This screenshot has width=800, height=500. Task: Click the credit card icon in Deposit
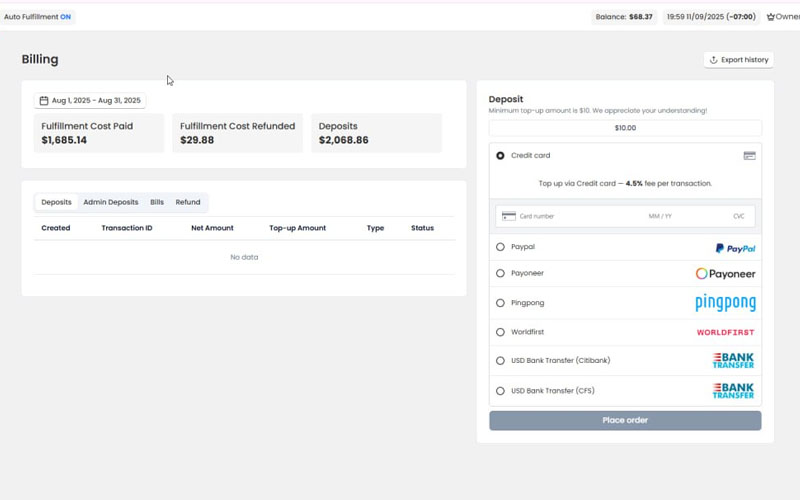point(749,156)
